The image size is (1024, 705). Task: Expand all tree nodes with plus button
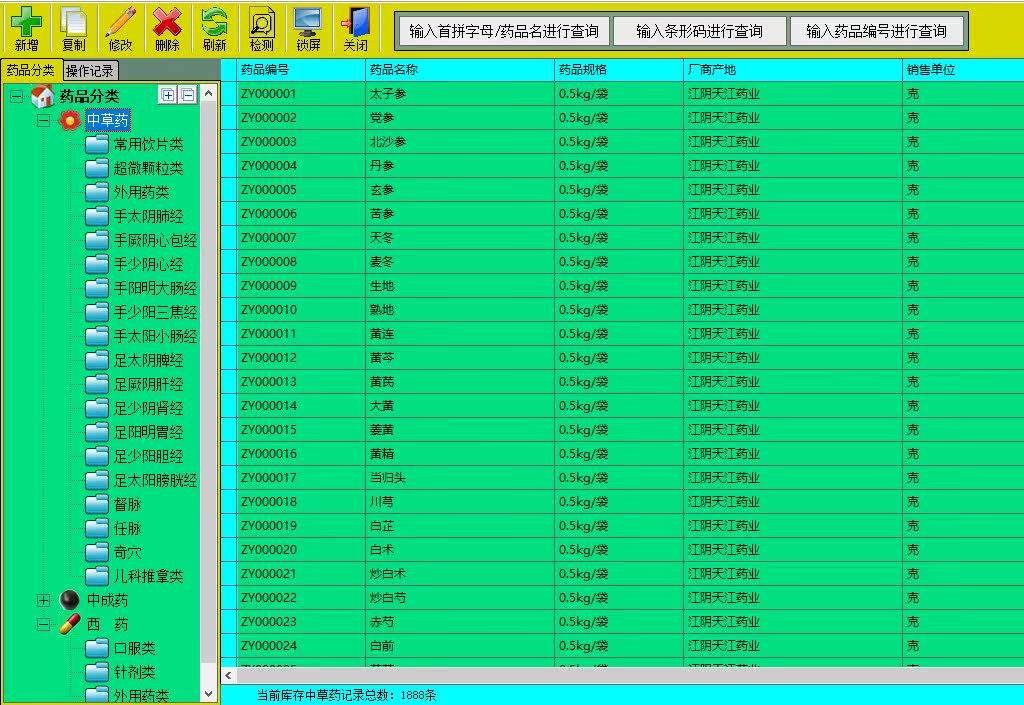168,95
